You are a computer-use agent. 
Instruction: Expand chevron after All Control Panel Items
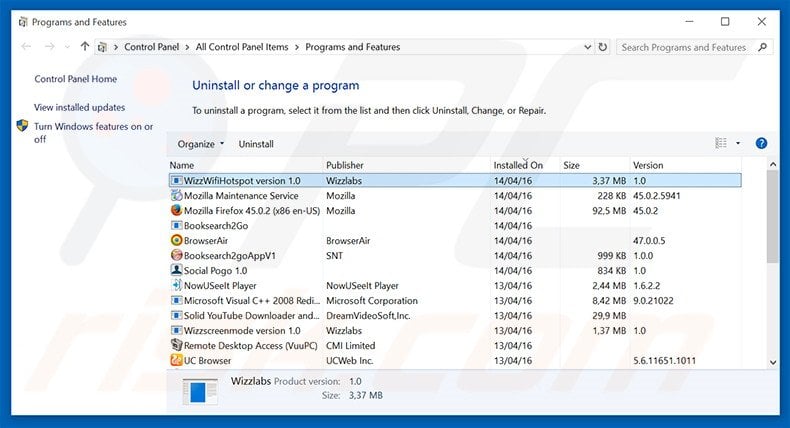(297, 47)
